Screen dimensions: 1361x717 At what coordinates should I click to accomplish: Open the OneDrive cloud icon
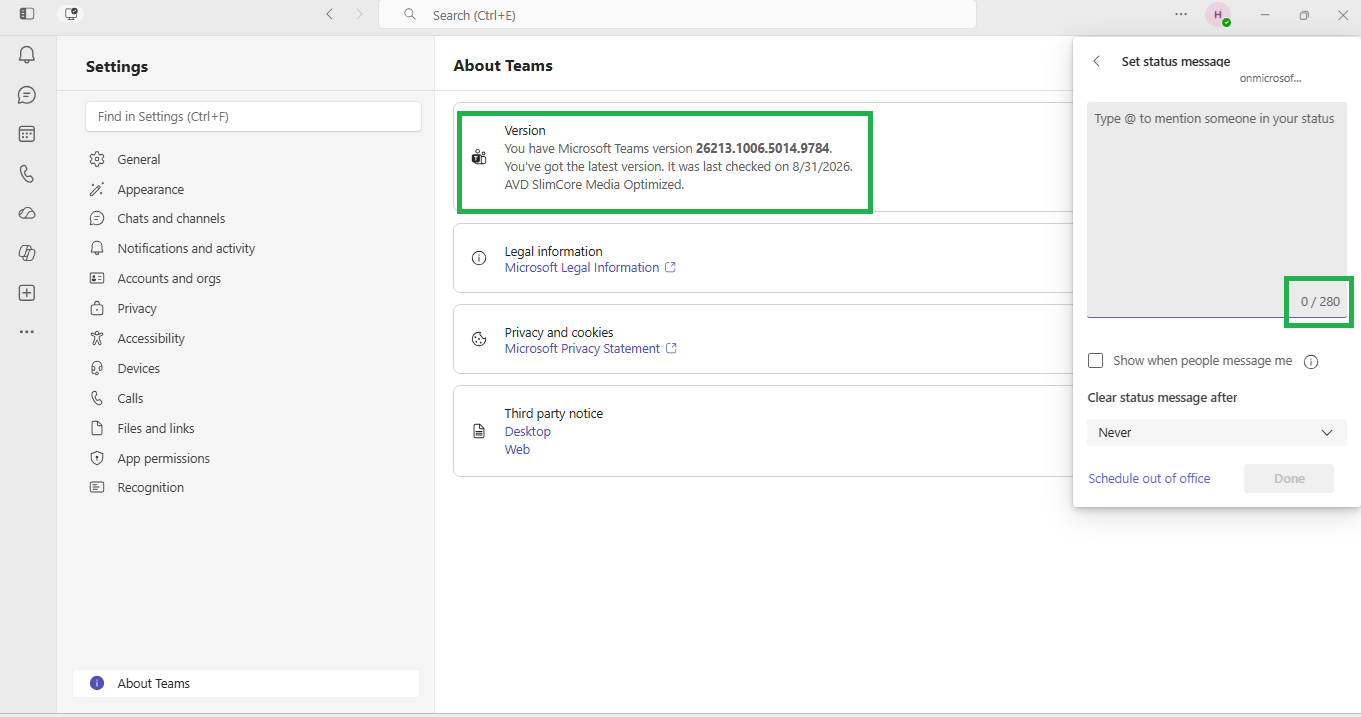(27, 213)
